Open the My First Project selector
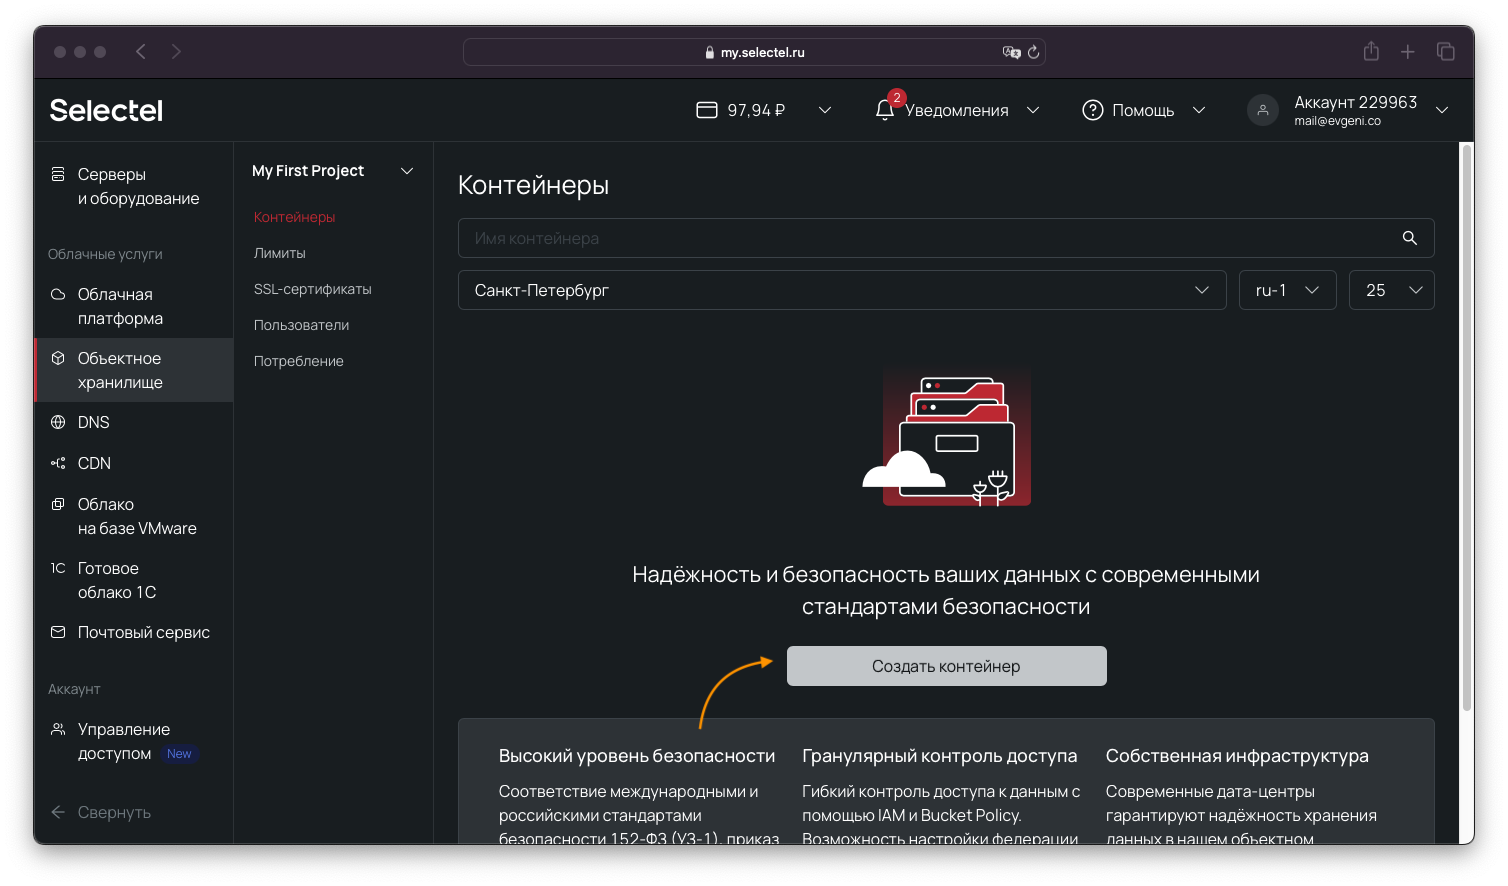This screenshot has width=1508, height=886. pos(333,171)
